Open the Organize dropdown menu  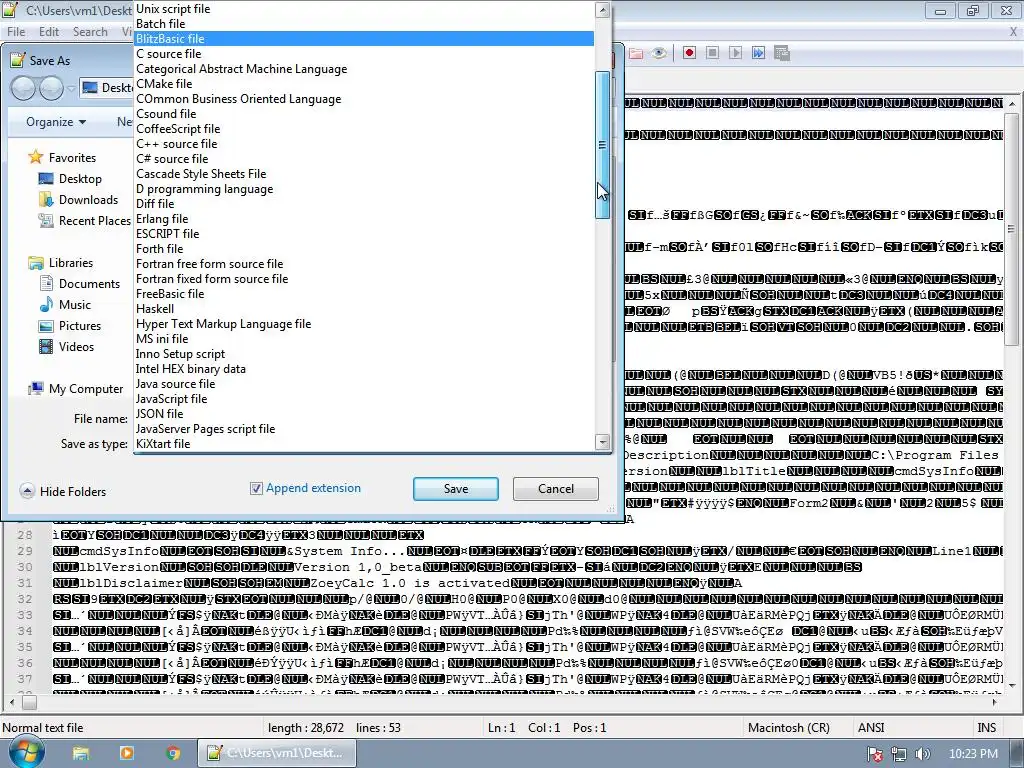click(56, 121)
